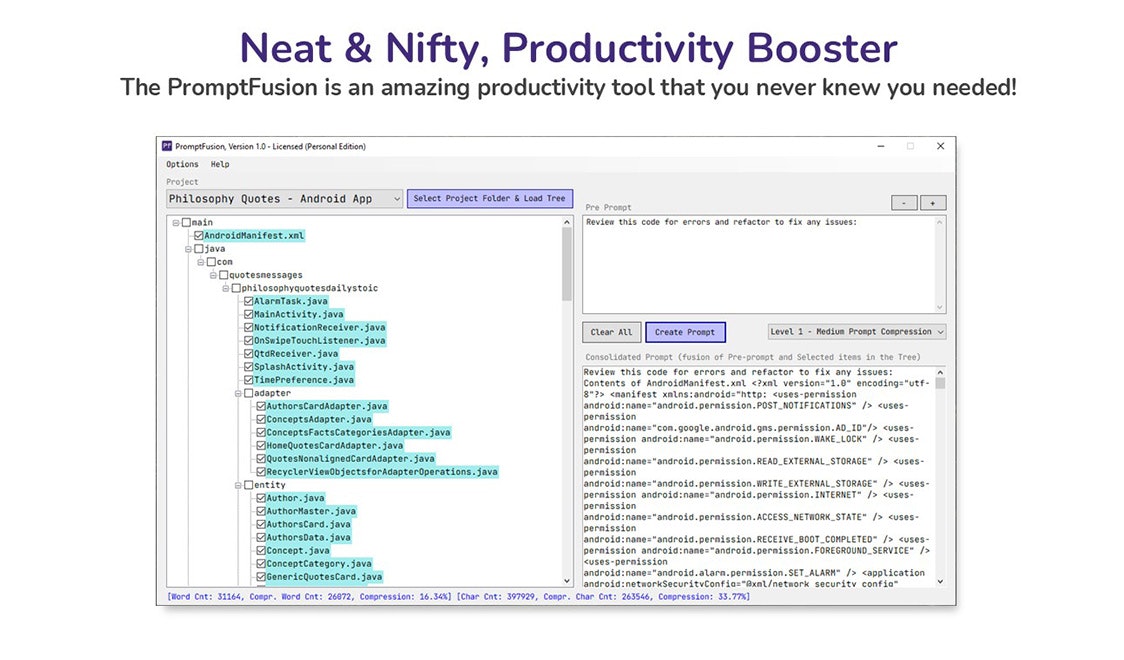Click the tree panel scroll-up arrow
The image size is (1124, 660).
click(x=567, y=223)
